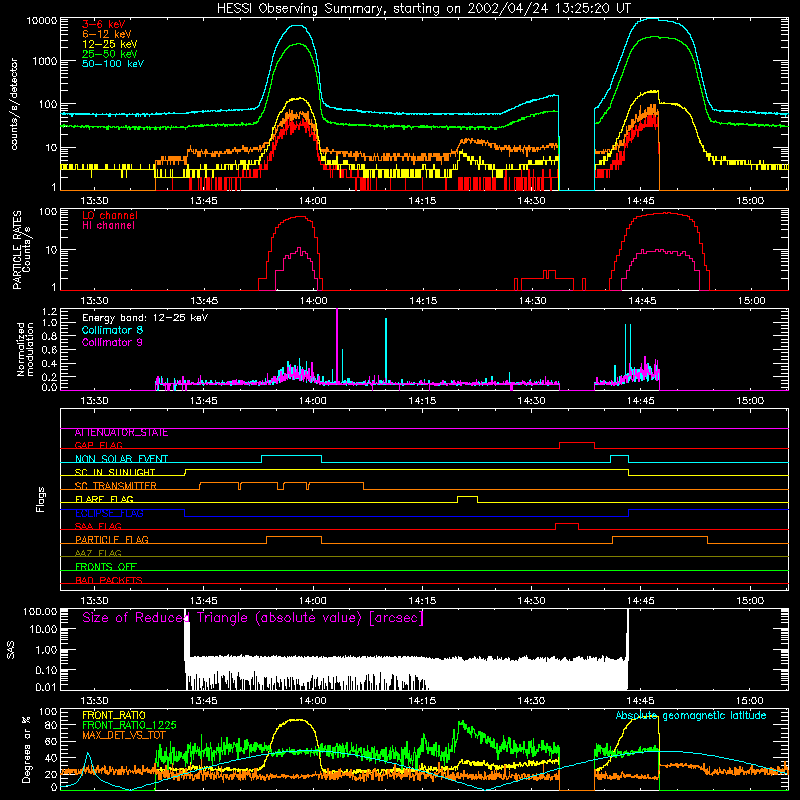Screen dimensions: 800x800
Task: Click the ECLIPSE_FLAG label
Action: tap(109, 513)
